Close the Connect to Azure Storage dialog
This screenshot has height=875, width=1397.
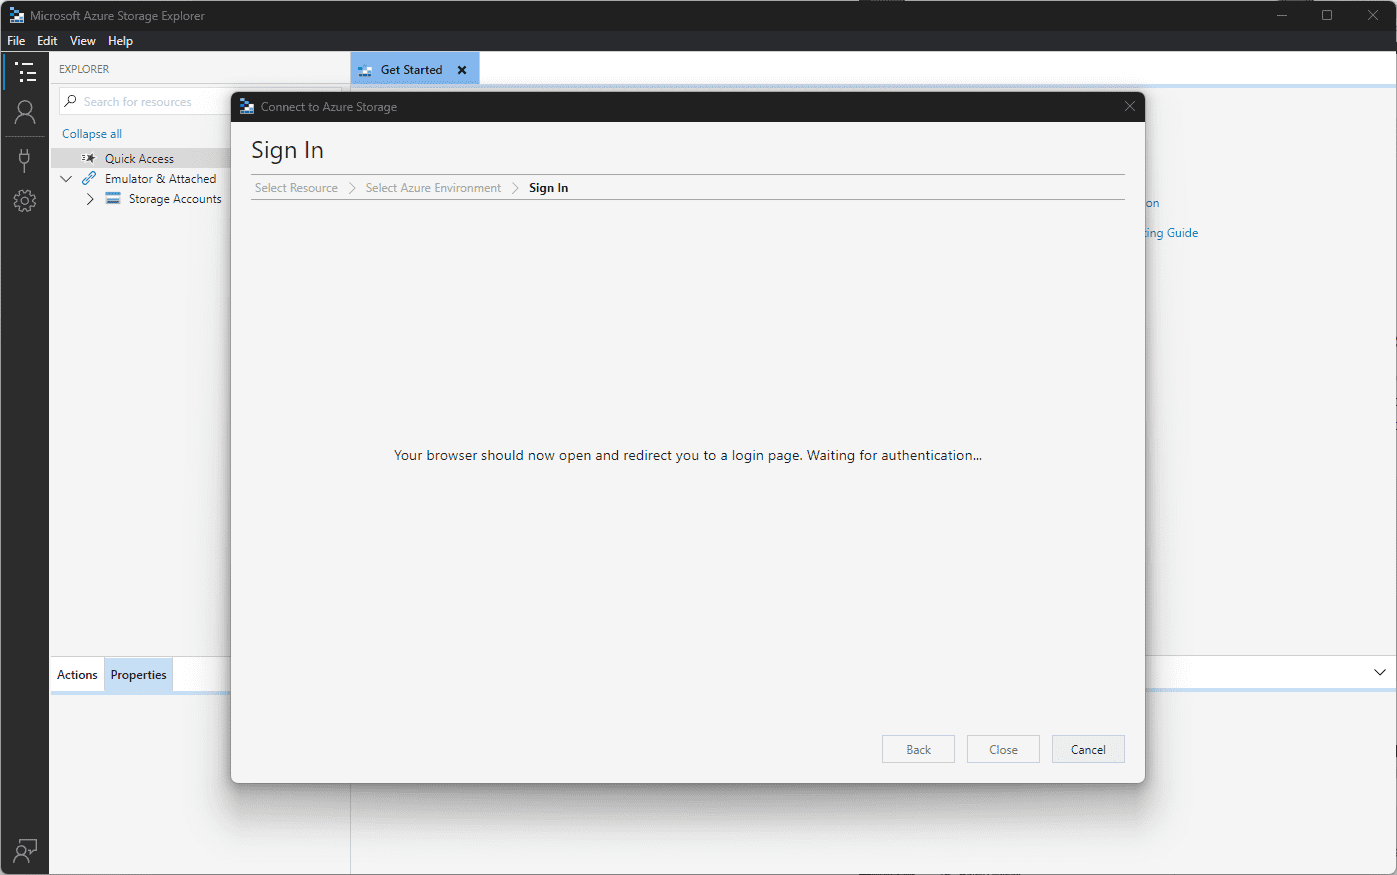tap(1130, 106)
